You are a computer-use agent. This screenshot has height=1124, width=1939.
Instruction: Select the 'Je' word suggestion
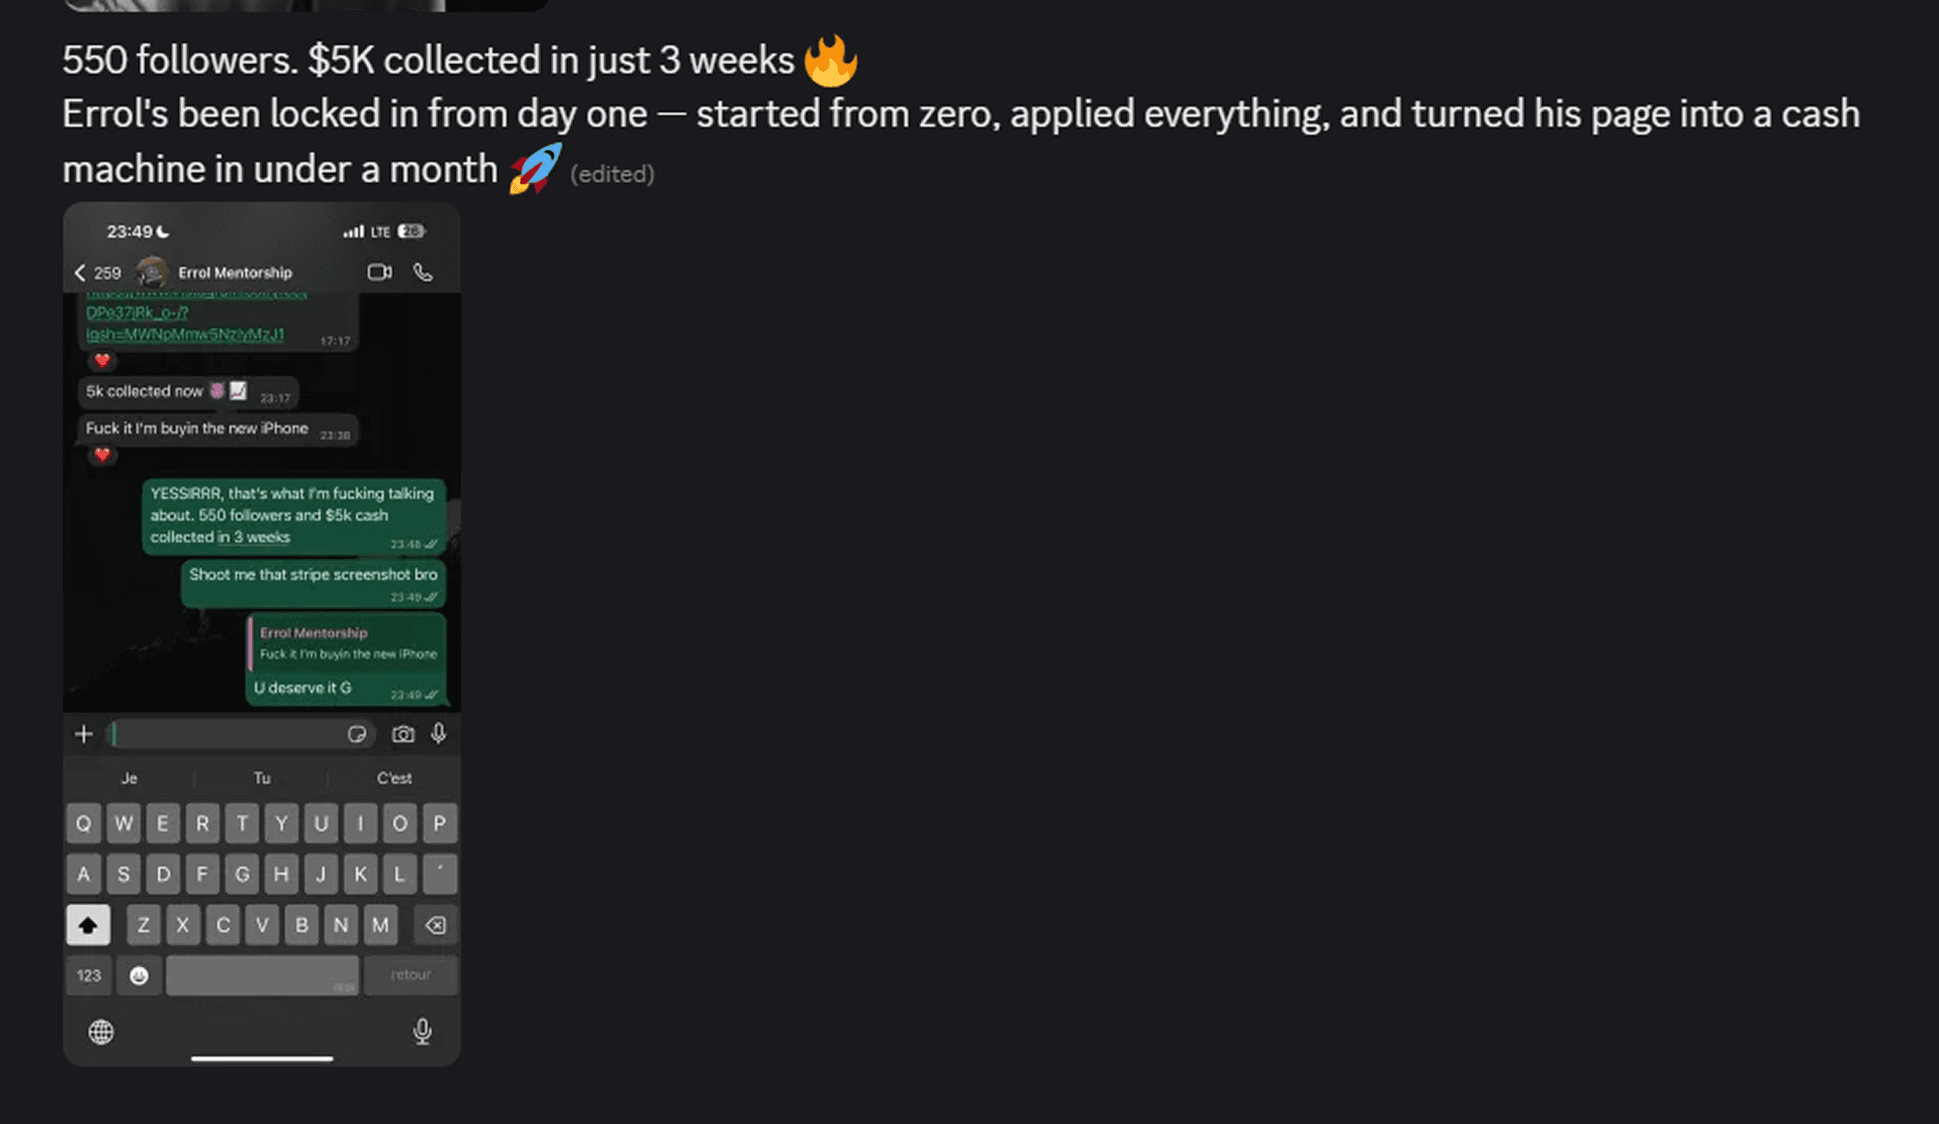[x=129, y=777]
